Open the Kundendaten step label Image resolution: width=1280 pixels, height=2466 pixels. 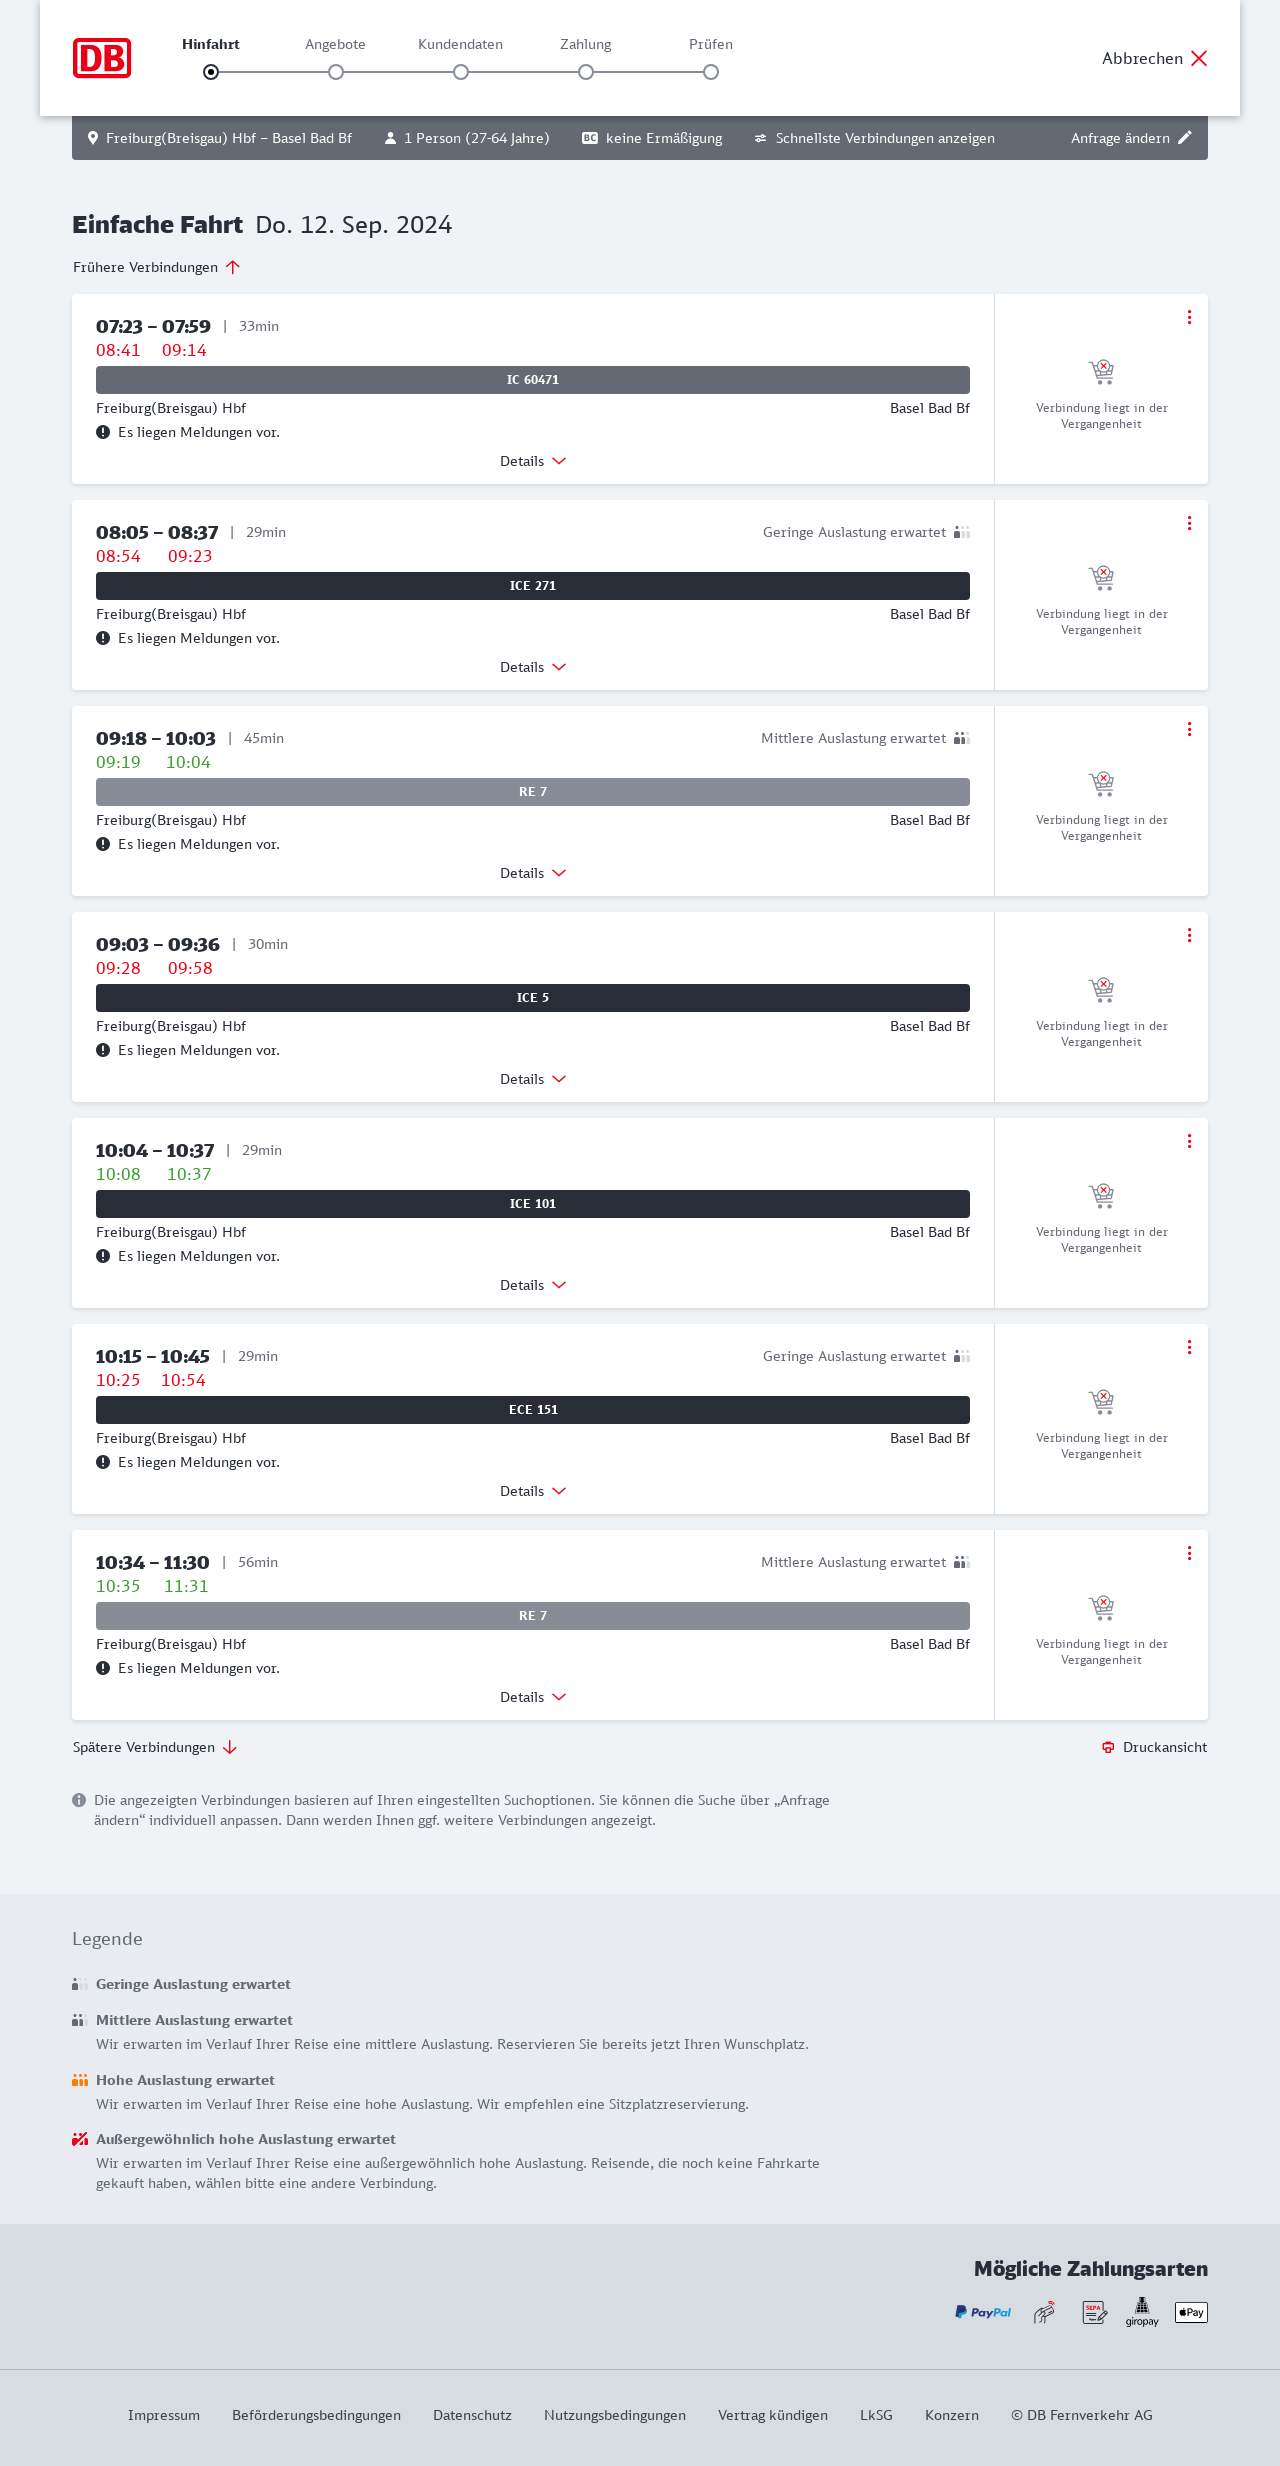(x=460, y=44)
